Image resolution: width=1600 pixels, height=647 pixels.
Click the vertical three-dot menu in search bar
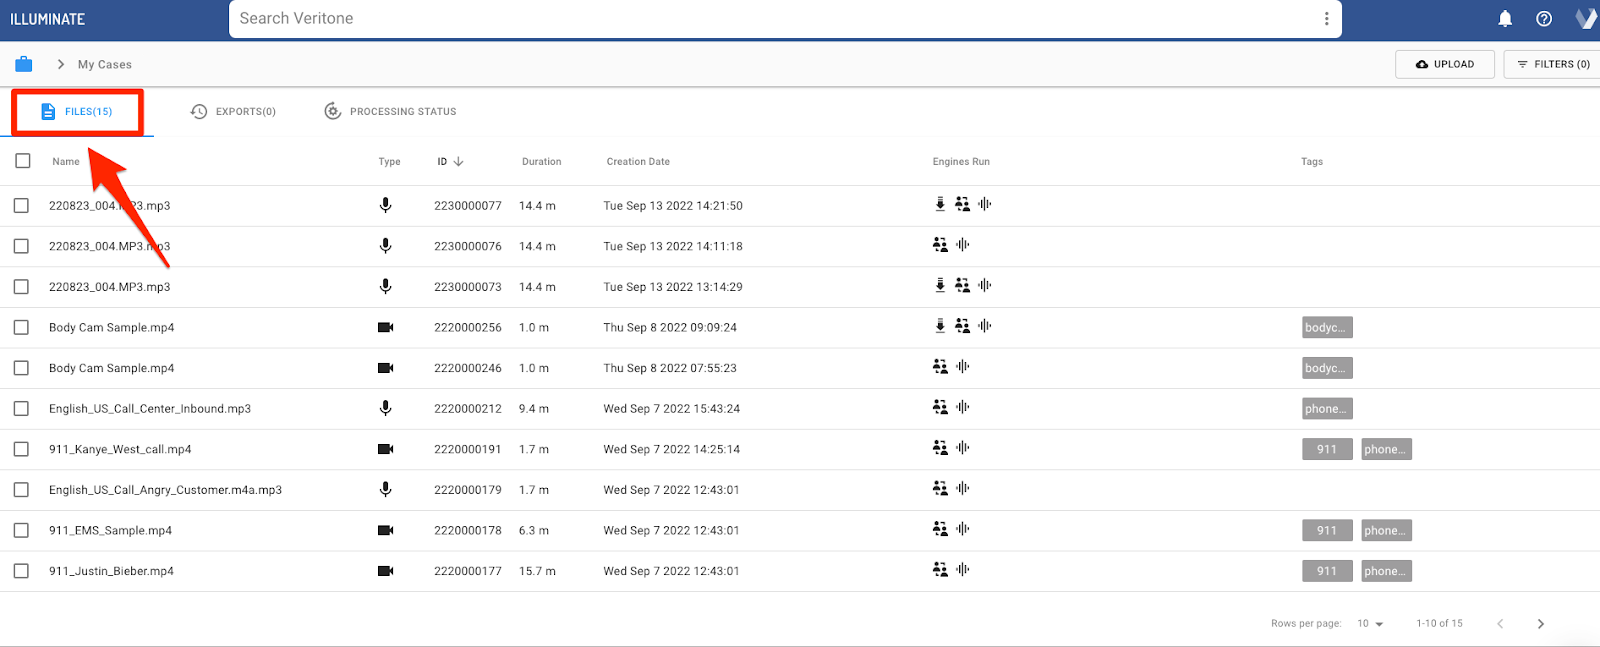tap(1326, 19)
